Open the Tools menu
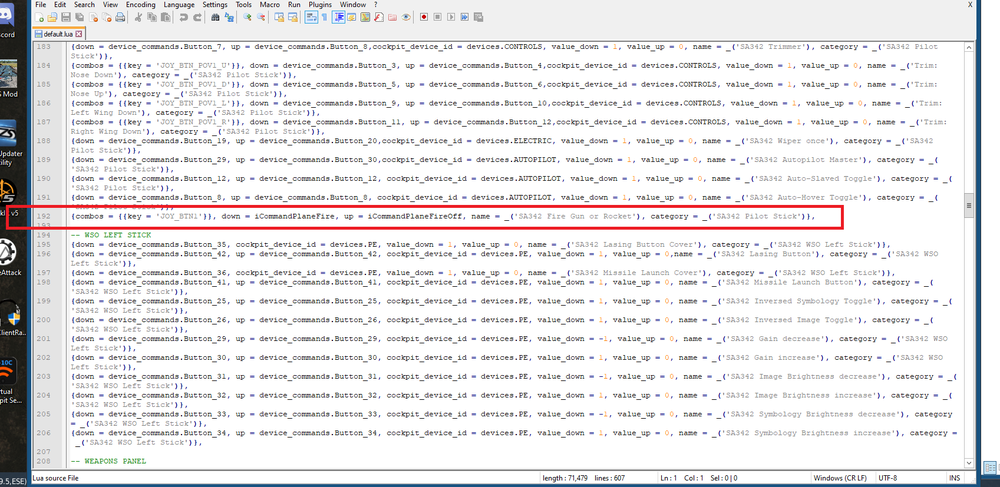This screenshot has height=487, width=1000. (244, 4)
